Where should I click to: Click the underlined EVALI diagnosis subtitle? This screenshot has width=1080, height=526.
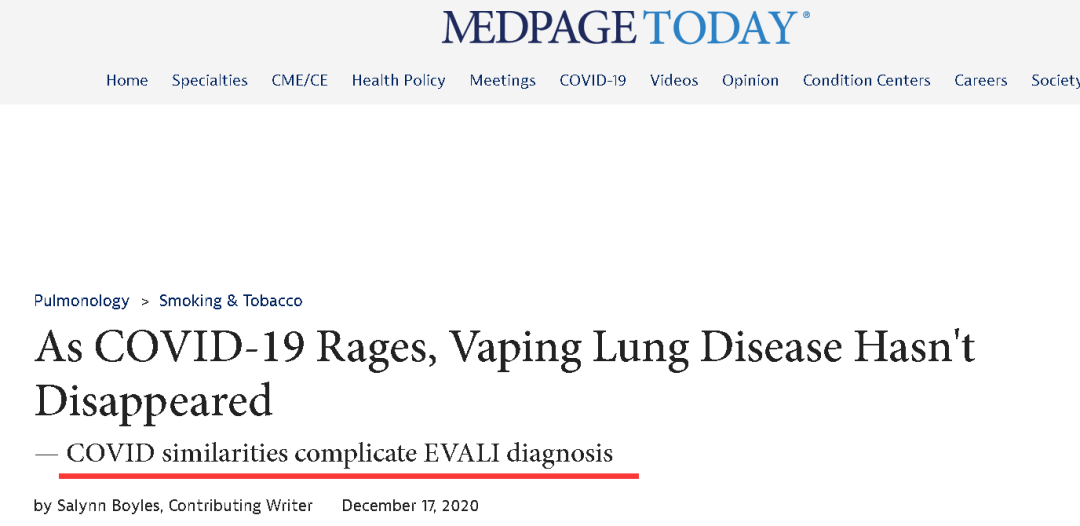coord(340,454)
